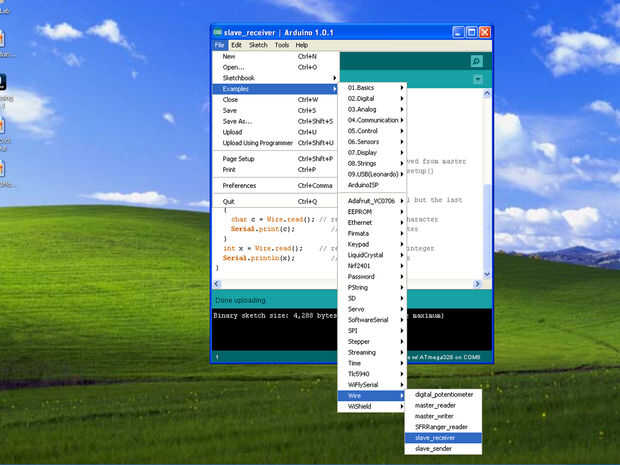Click the tab dropdown arrow icon
The width and height of the screenshot is (620, 465).
coord(478,79)
